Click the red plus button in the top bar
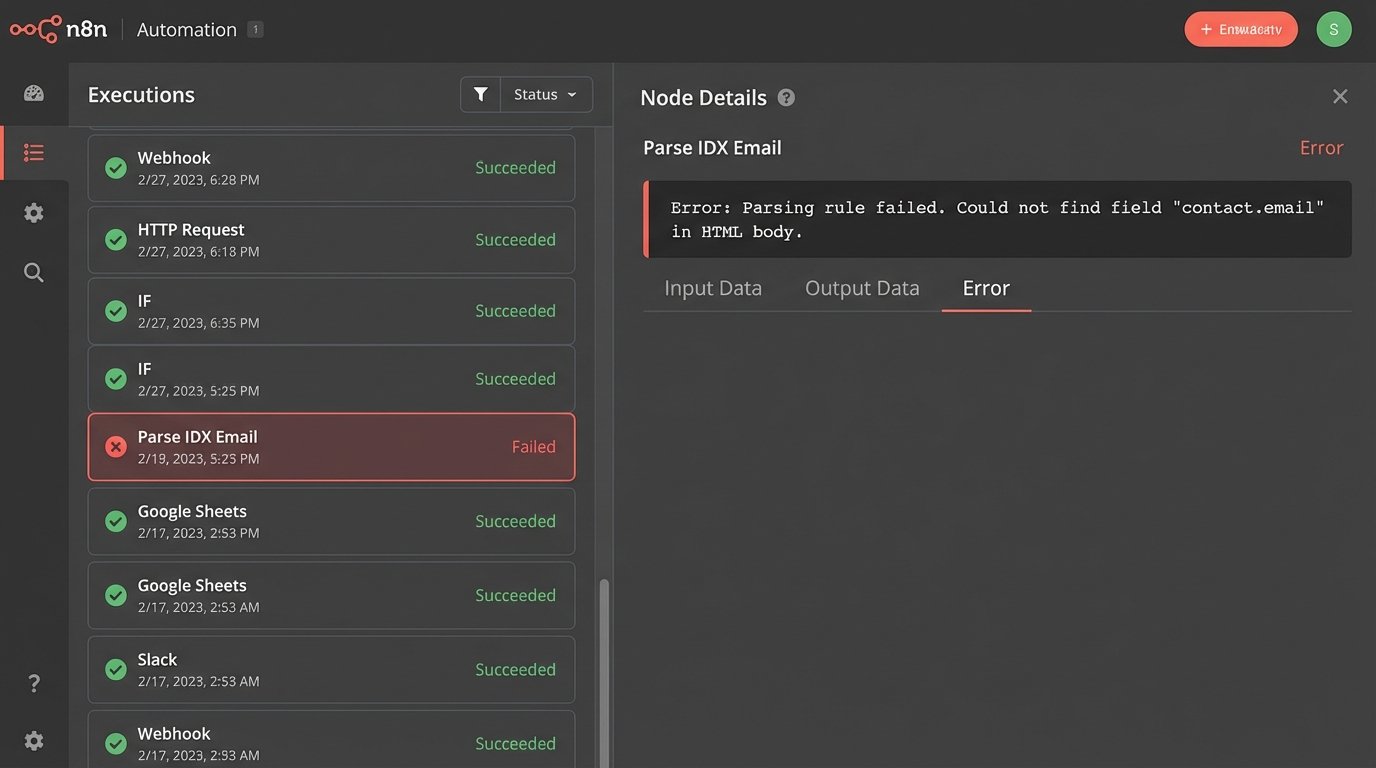The width and height of the screenshot is (1376, 768). point(1241,29)
